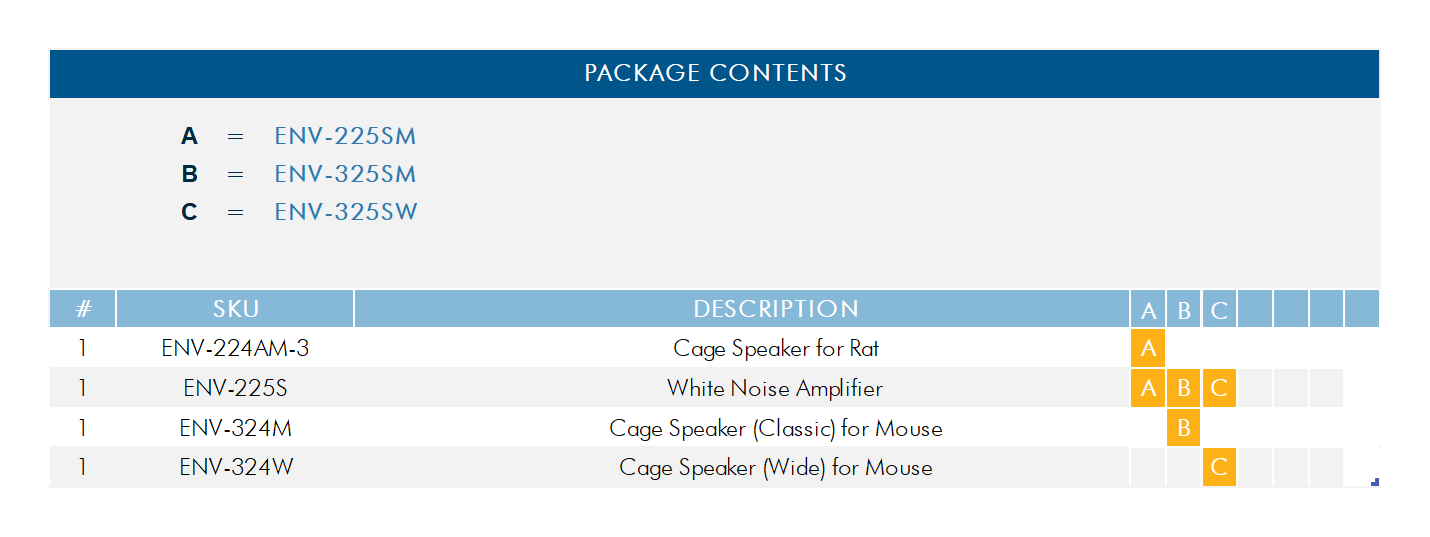1430x537 pixels.
Task: Click Cage Speaker (Wide) for Mouse text
Action: tap(775, 467)
